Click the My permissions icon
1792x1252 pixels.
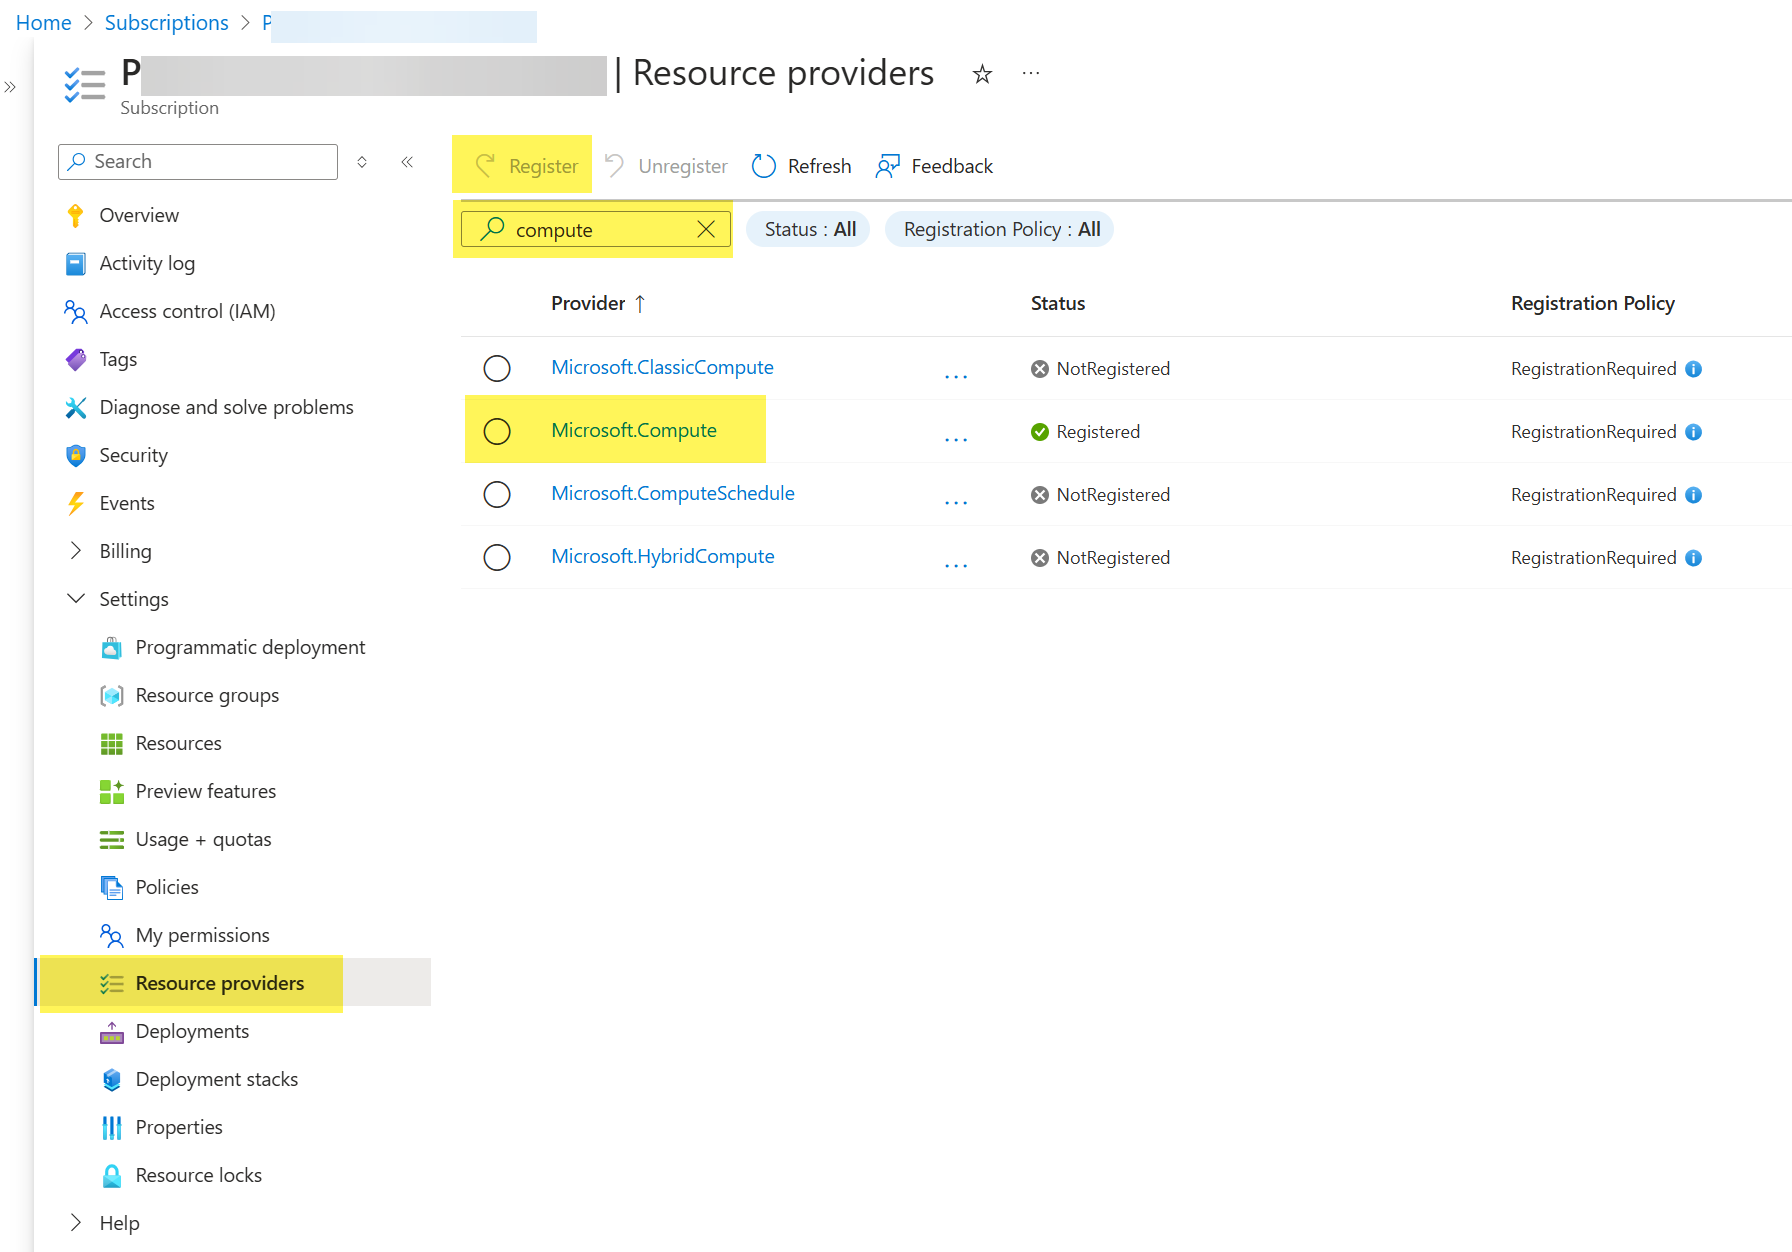click(x=112, y=935)
